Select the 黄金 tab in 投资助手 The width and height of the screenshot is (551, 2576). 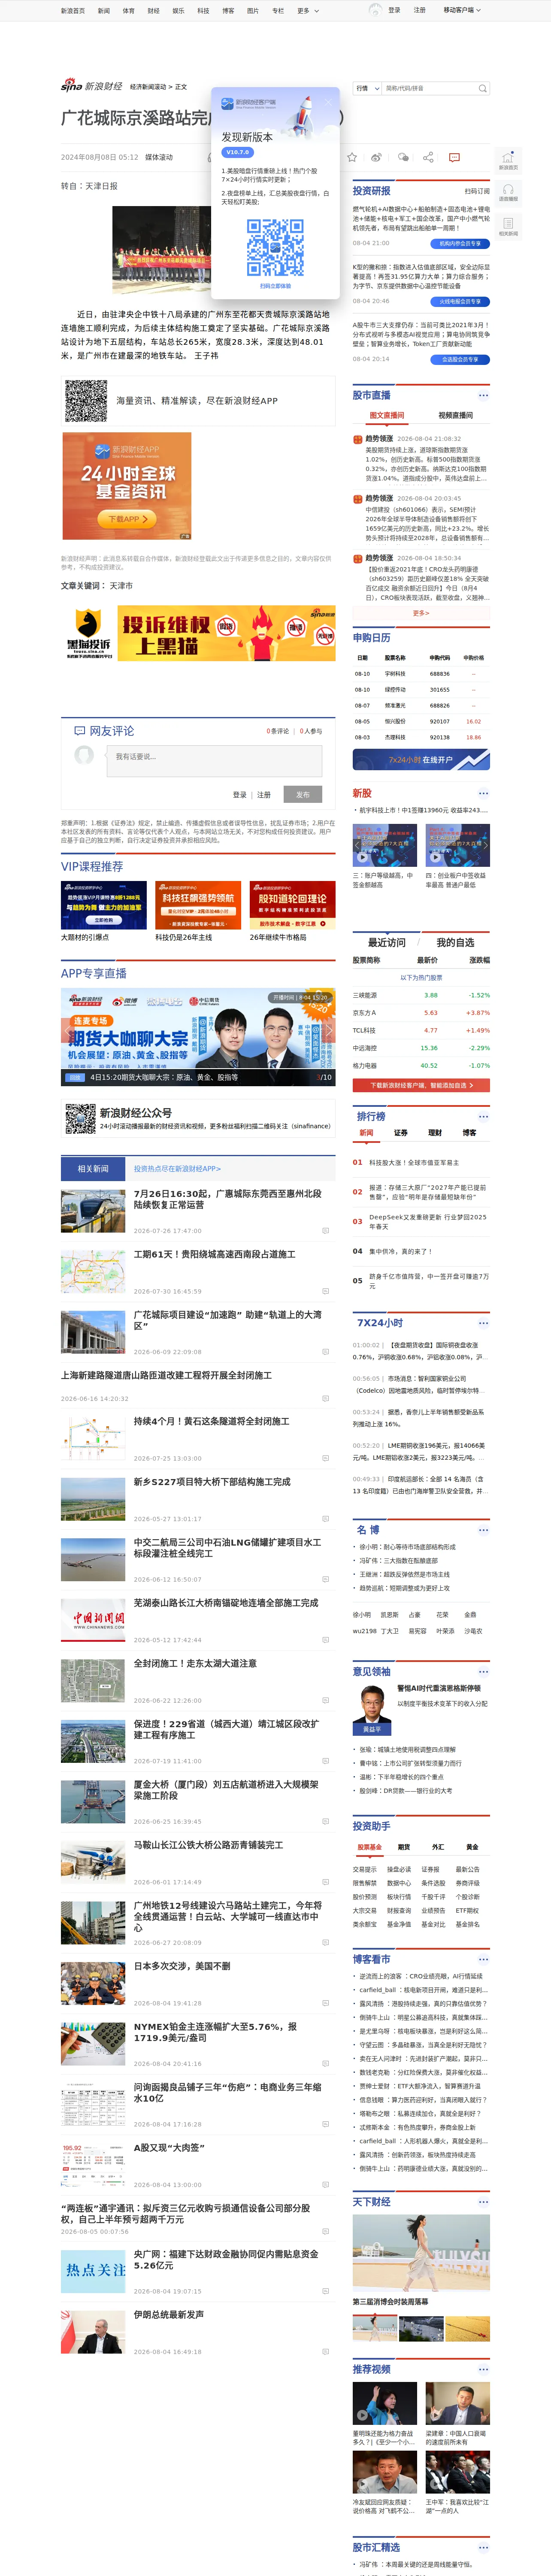472,1847
